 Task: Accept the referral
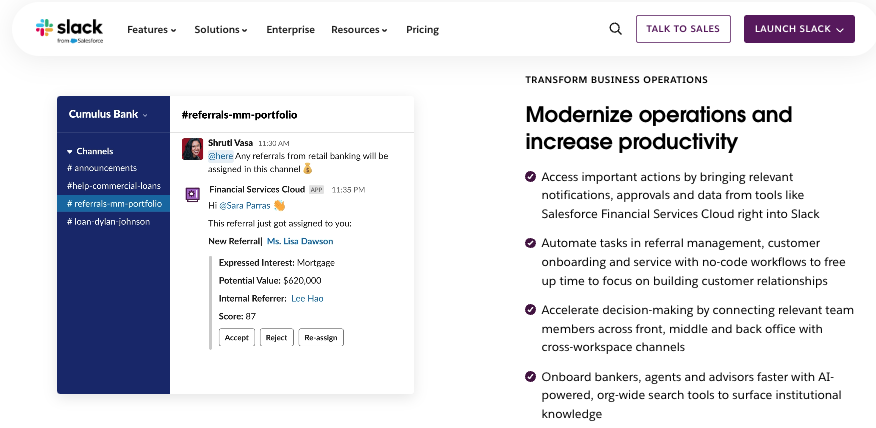(x=236, y=337)
